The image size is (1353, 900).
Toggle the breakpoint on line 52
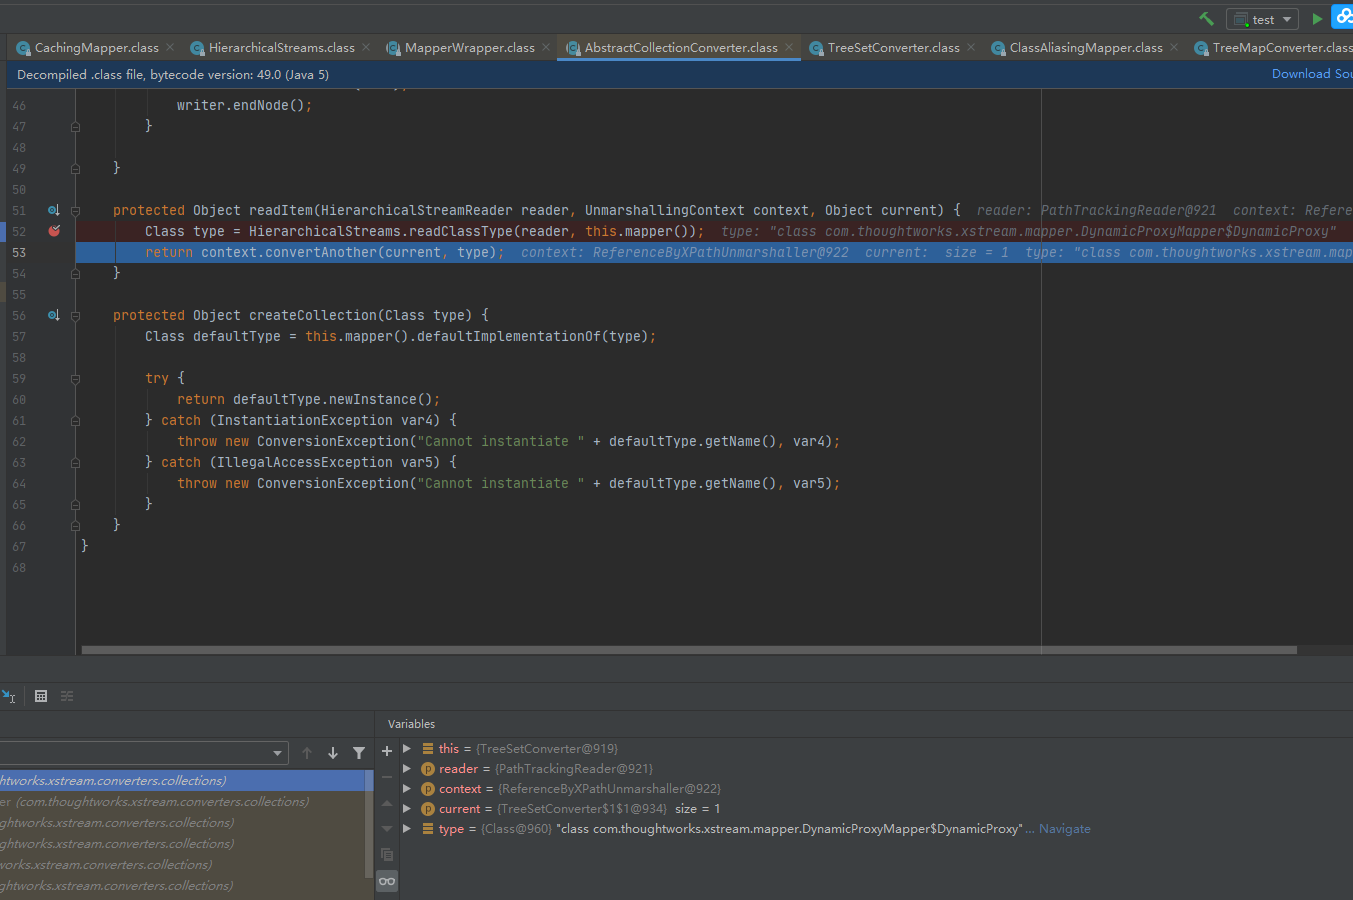click(x=54, y=231)
